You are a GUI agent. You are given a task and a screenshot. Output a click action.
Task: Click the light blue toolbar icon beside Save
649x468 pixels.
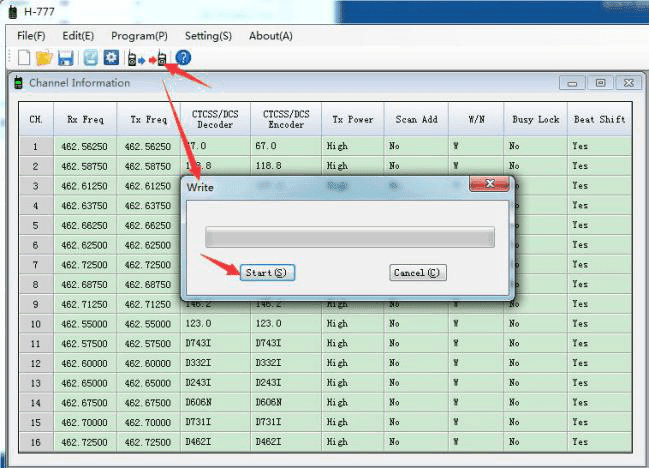(90, 58)
